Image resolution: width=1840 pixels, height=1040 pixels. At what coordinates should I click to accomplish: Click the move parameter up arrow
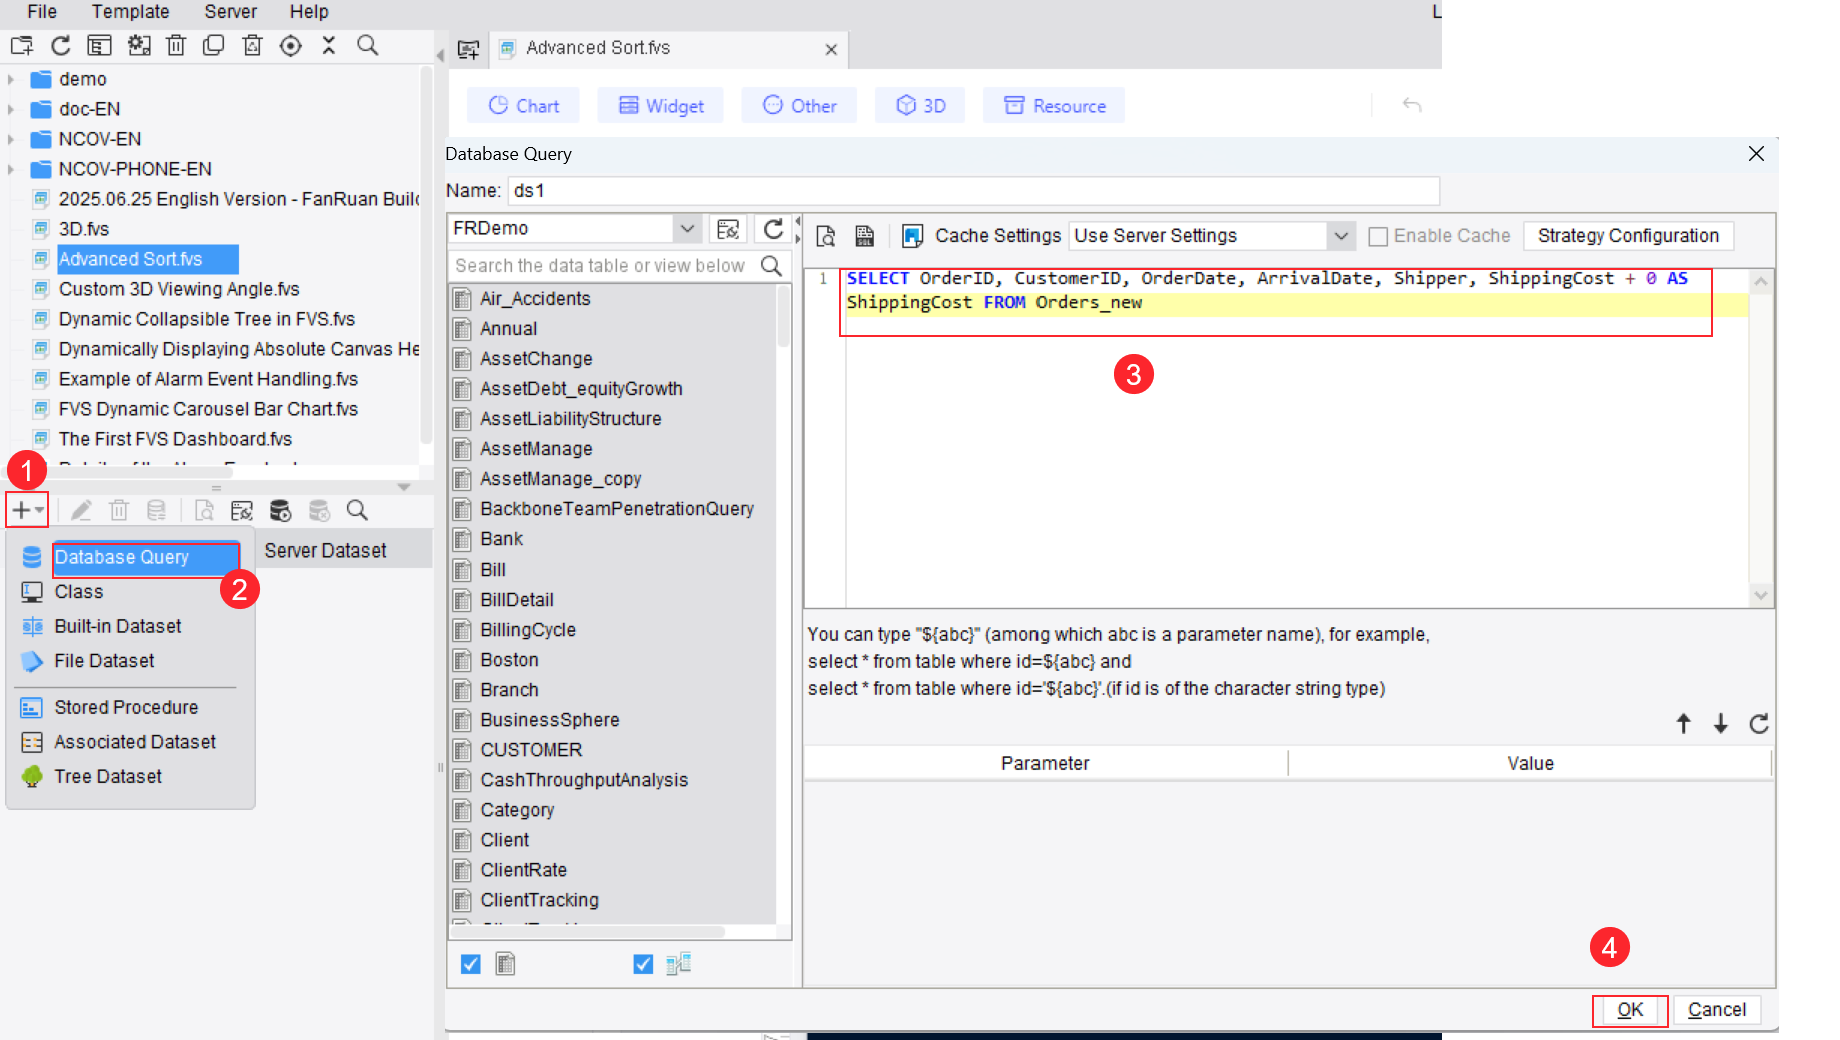pos(1684,724)
